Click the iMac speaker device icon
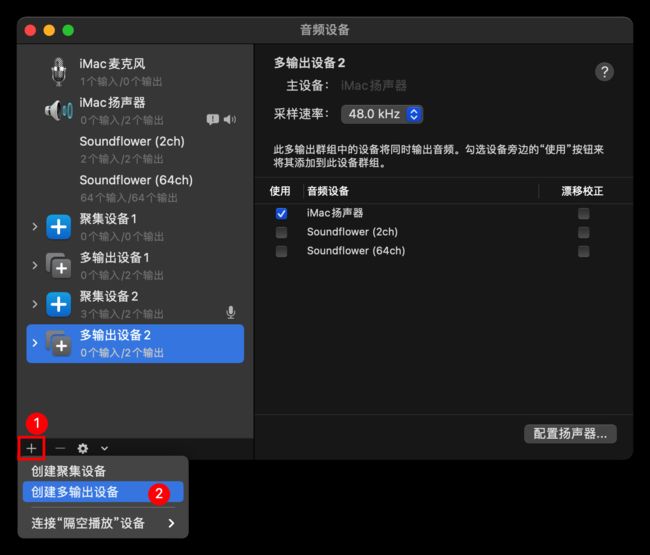650x555 pixels. (58, 110)
